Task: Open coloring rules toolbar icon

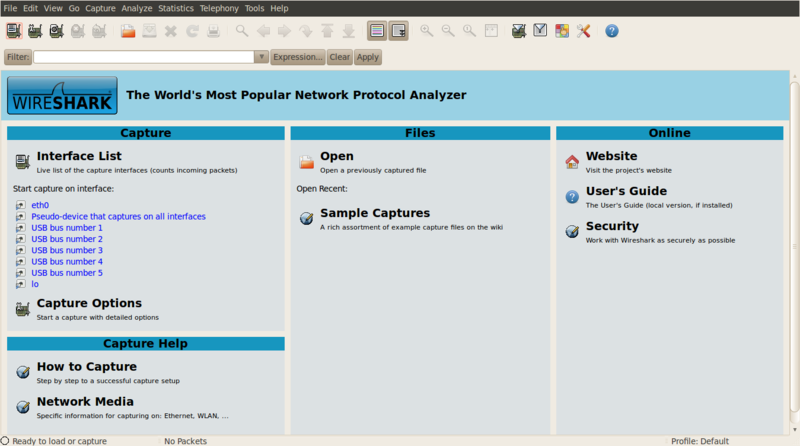Action: tap(562, 31)
